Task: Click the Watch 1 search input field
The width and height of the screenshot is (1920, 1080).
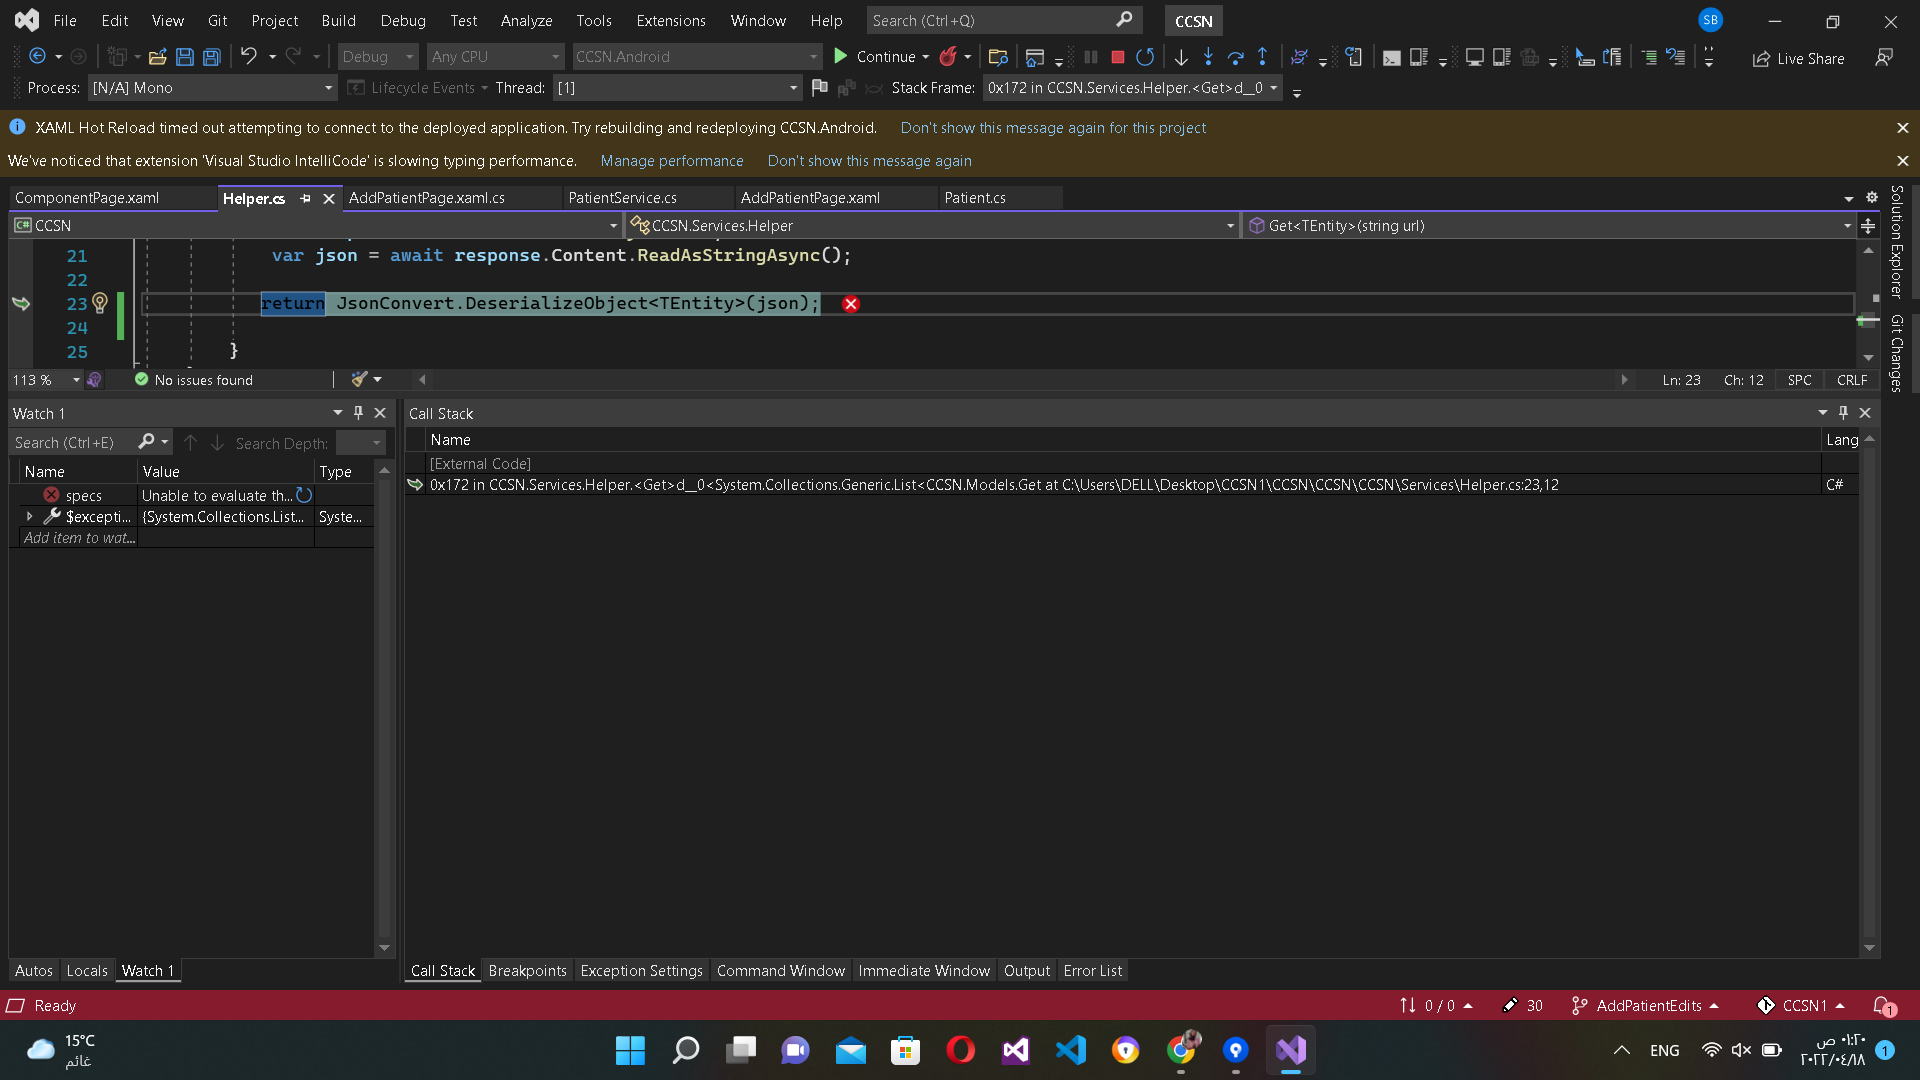Action: click(x=72, y=442)
